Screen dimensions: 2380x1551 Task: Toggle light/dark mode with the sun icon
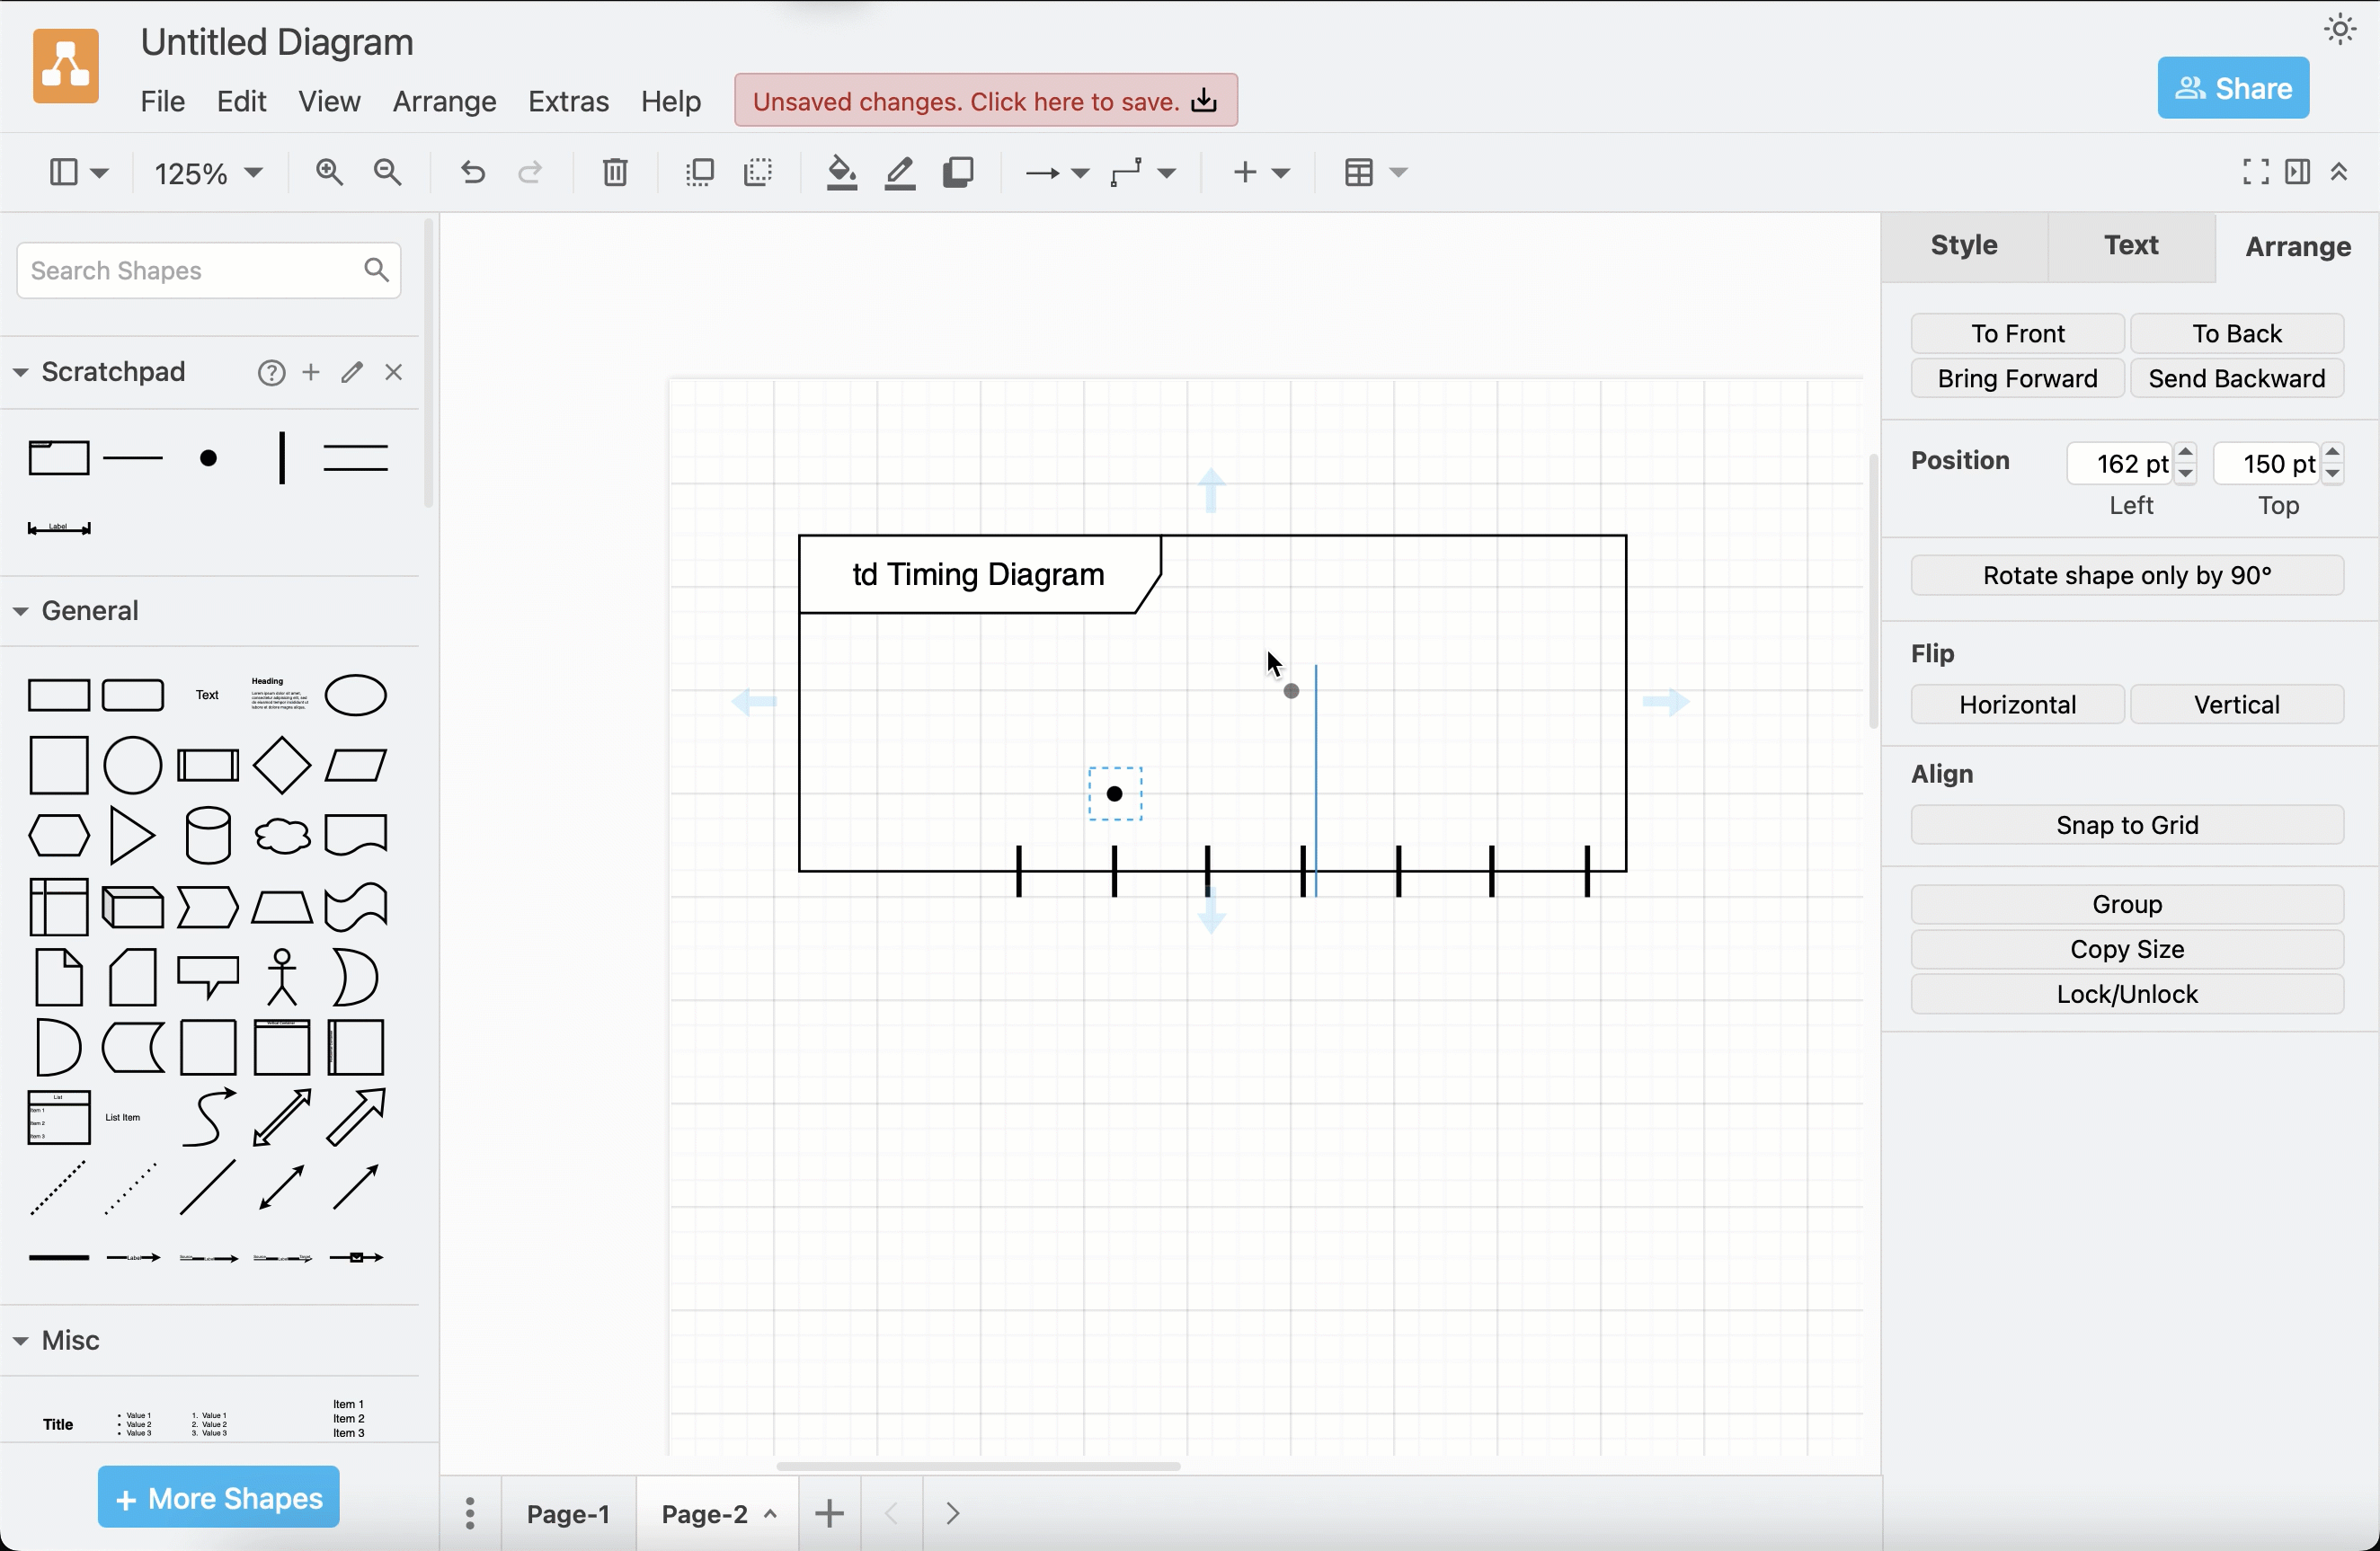click(2339, 29)
